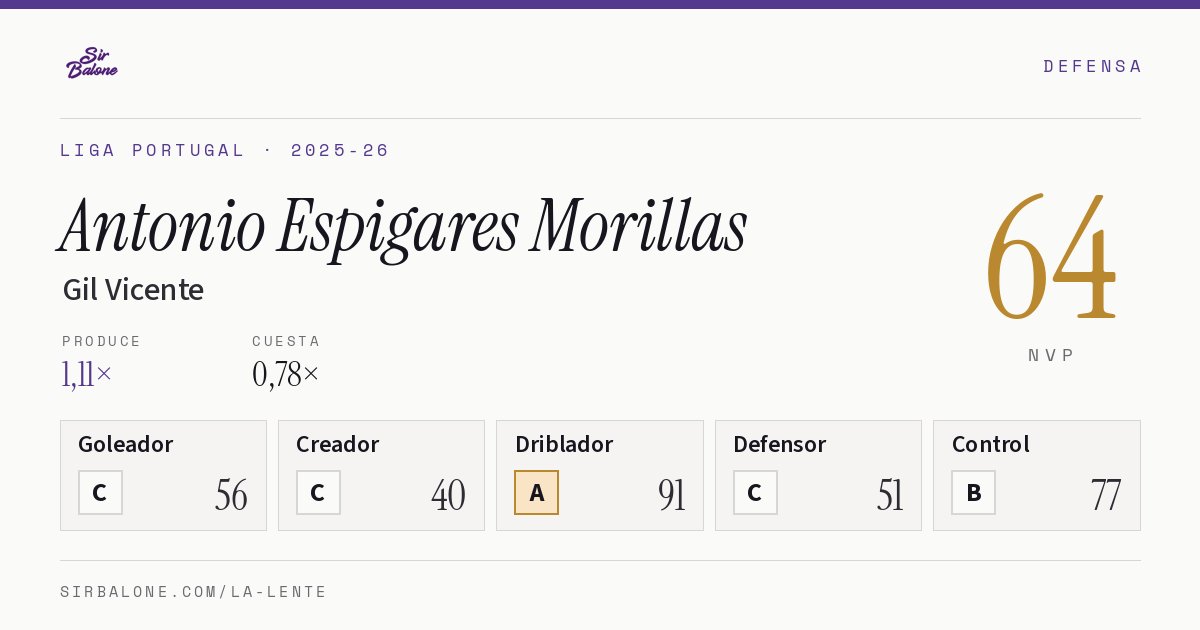The height and width of the screenshot is (630, 1200).
Task: Select the 0,78× cost value
Action: (286, 374)
